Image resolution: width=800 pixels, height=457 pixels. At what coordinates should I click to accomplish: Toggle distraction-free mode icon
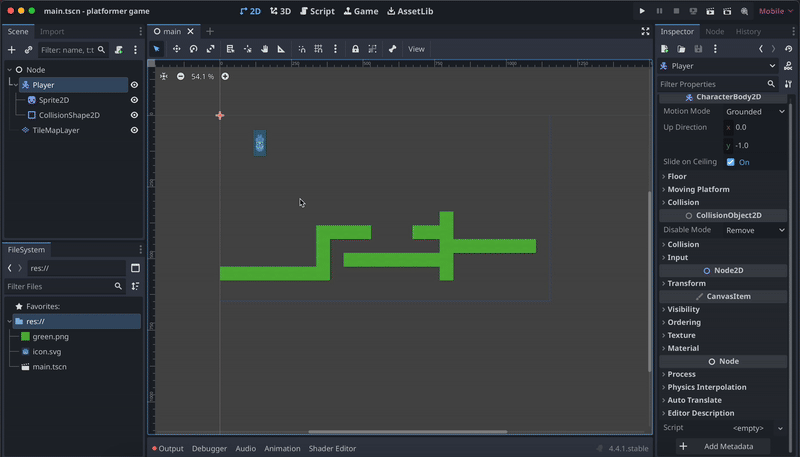click(645, 32)
